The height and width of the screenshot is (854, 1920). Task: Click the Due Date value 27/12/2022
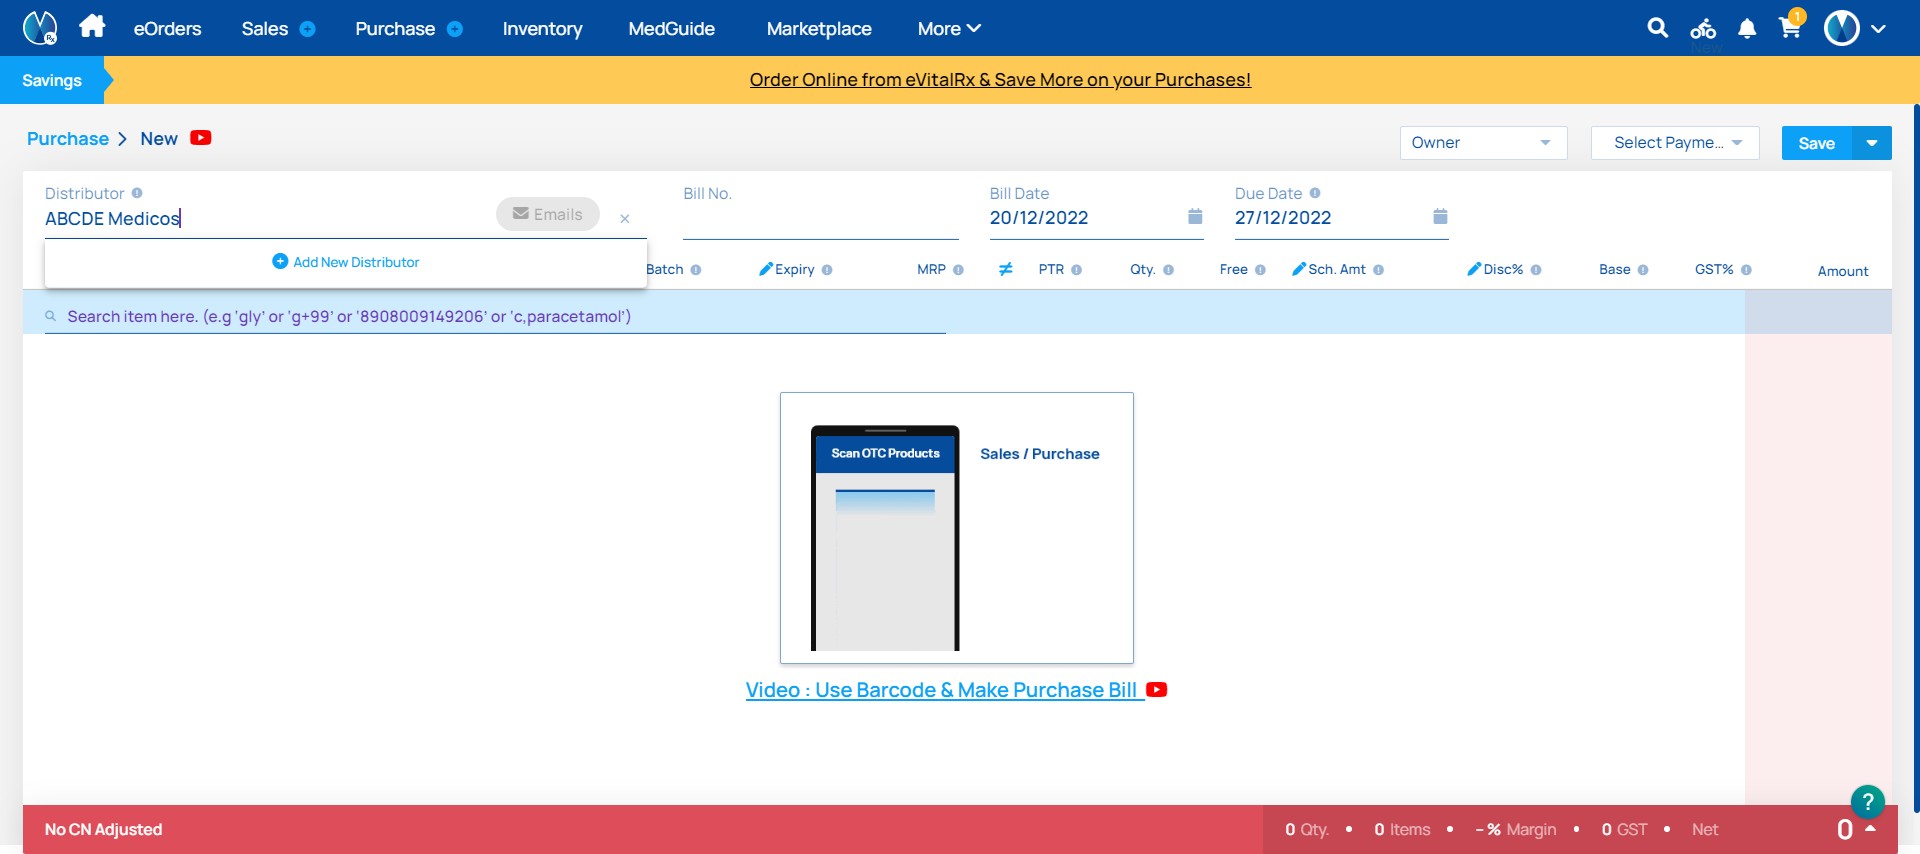pyautogui.click(x=1283, y=218)
